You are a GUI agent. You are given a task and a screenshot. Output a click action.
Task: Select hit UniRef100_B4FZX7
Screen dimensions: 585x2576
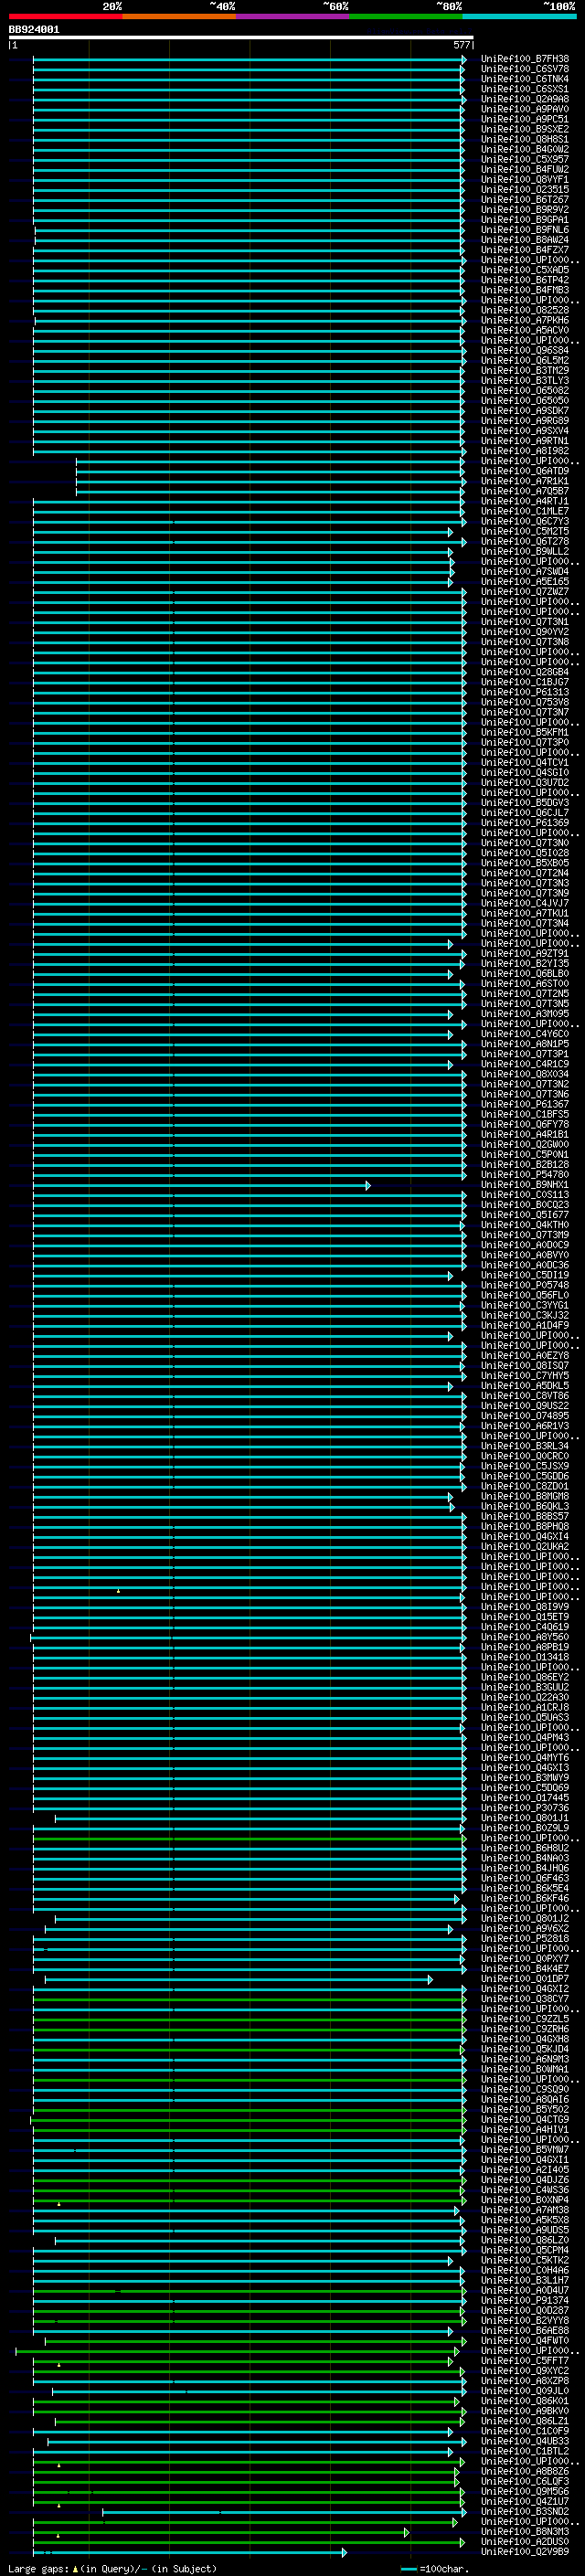click(525, 250)
